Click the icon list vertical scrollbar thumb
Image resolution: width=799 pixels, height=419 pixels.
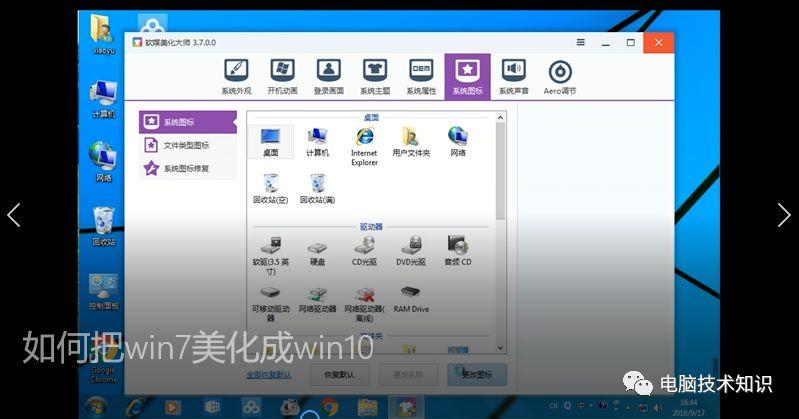click(500, 171)
